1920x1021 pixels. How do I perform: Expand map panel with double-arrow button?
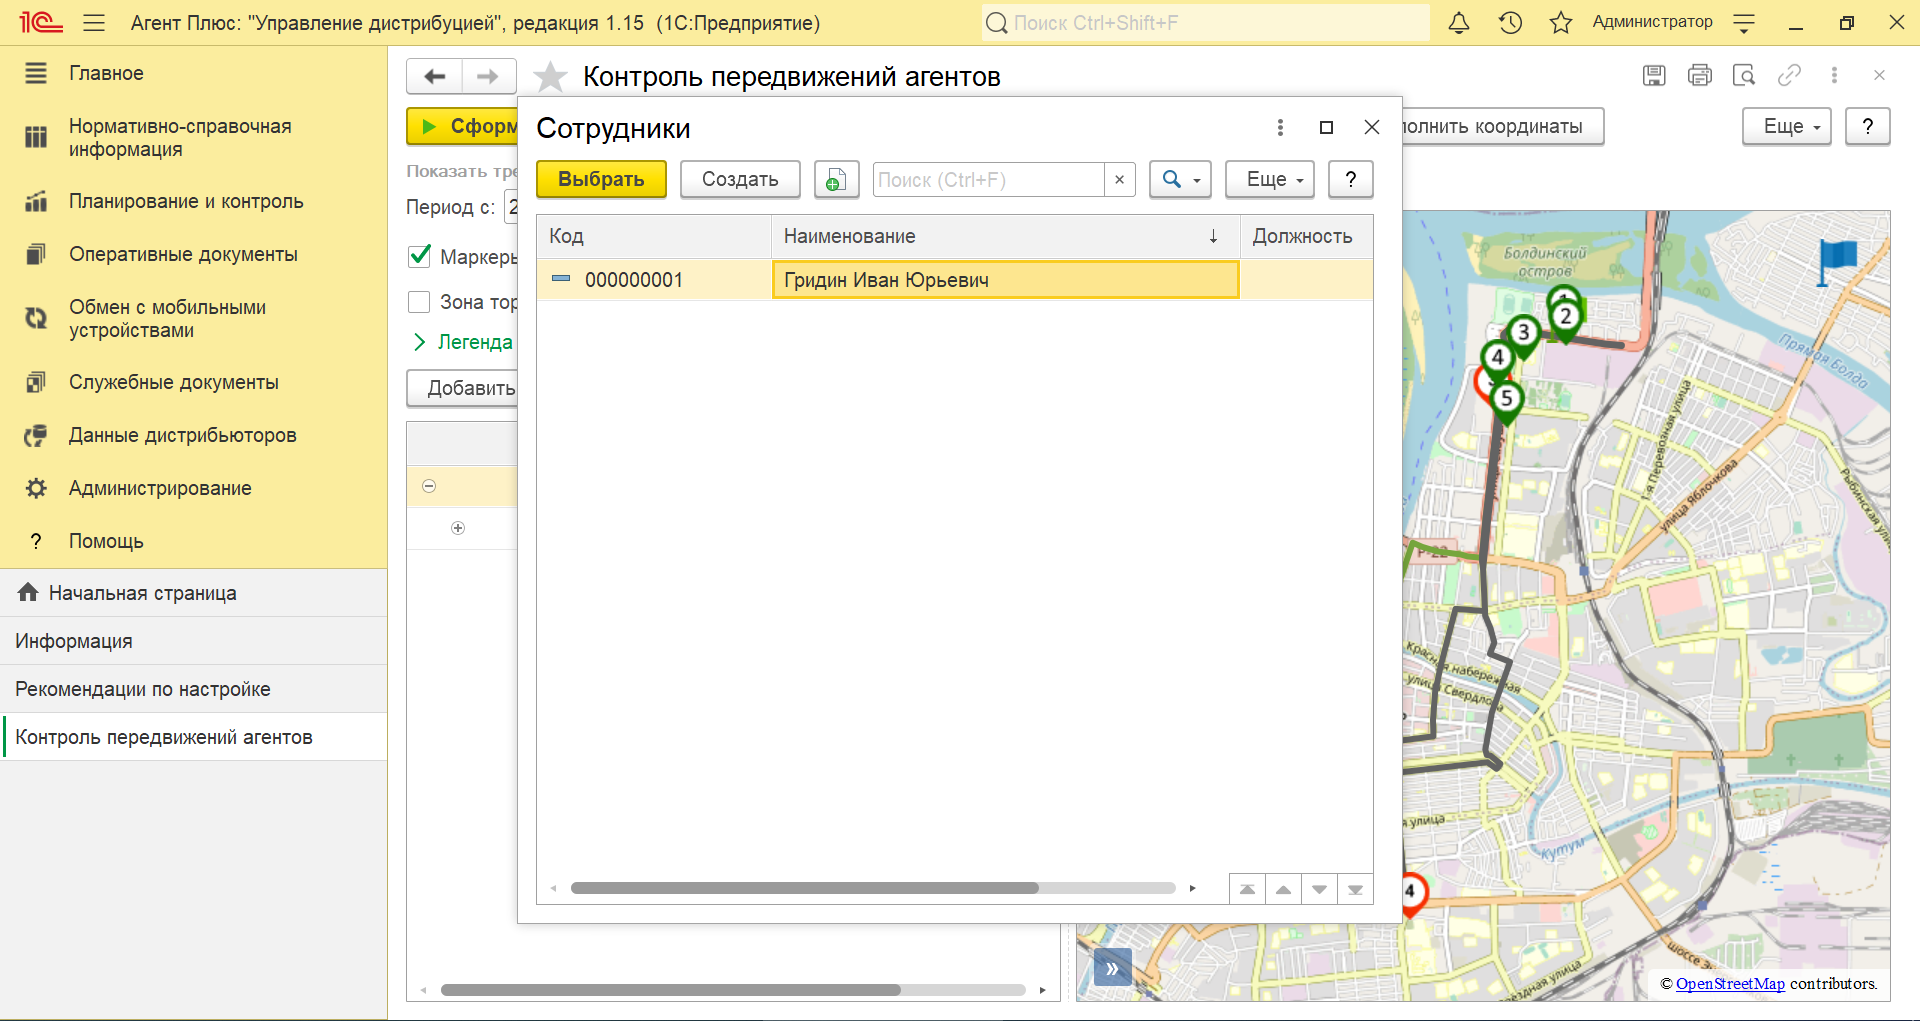pos(1112,968)
